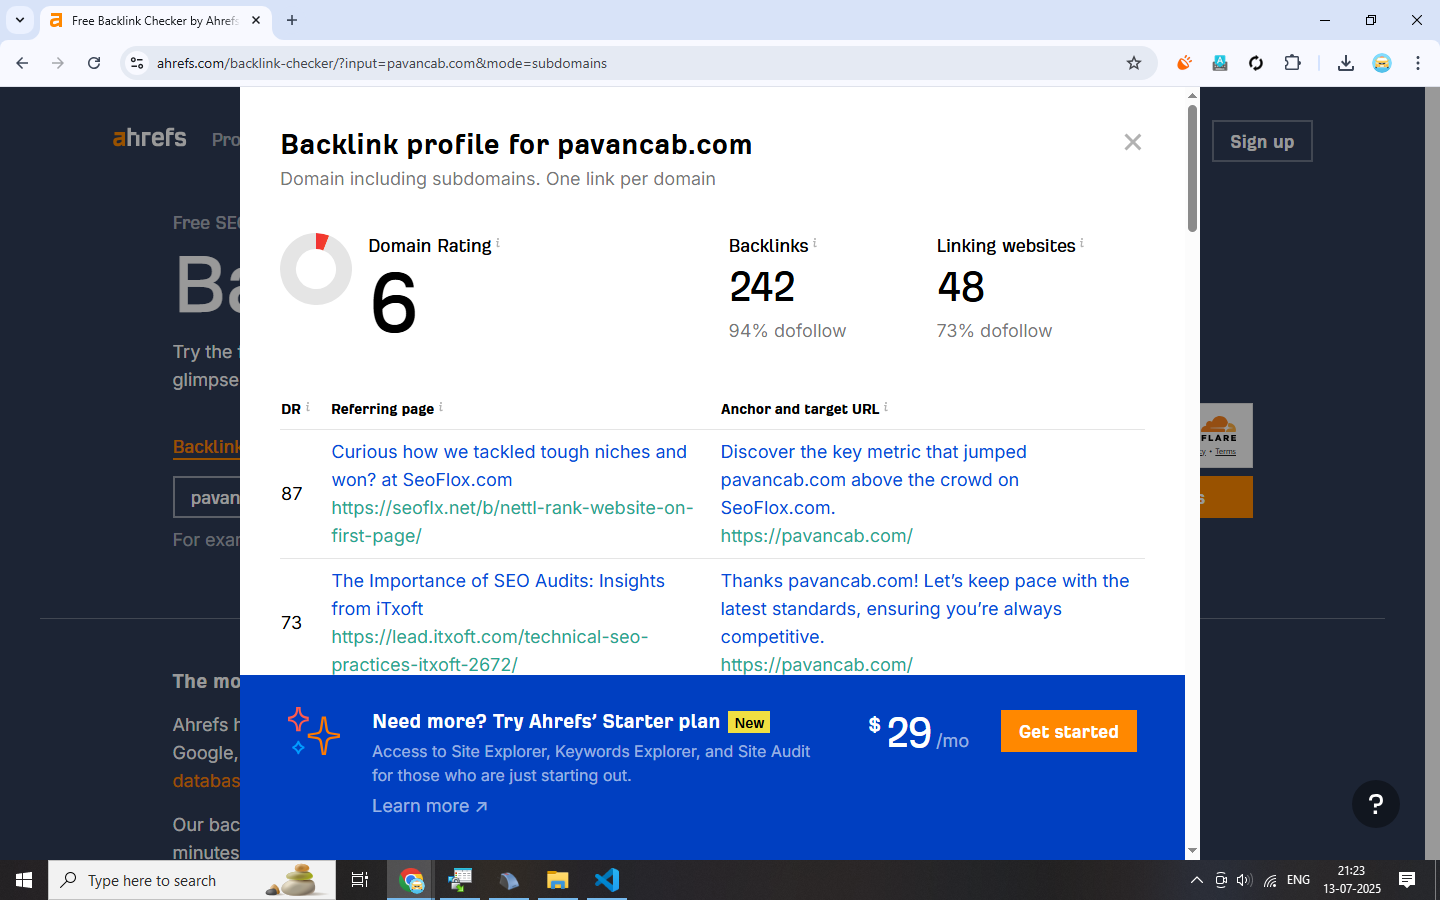Click the Linking websites count 48
Image resolution: width=1440 pixels, height=900 pixels.
pos(961,287)
